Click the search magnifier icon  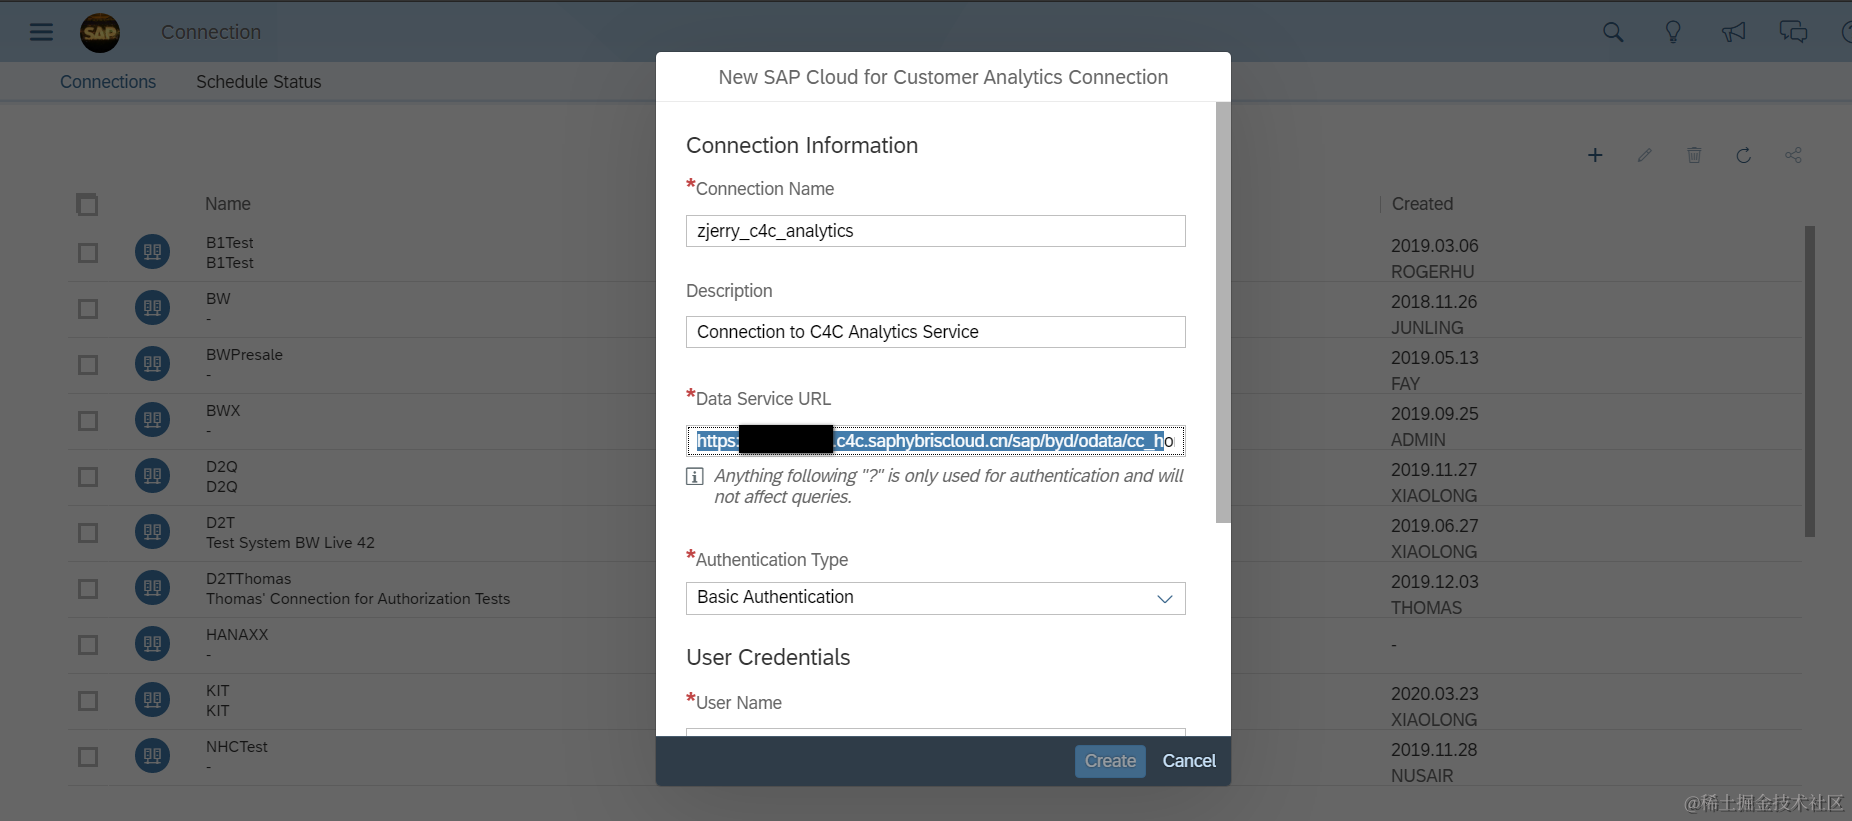point(1613,32)
